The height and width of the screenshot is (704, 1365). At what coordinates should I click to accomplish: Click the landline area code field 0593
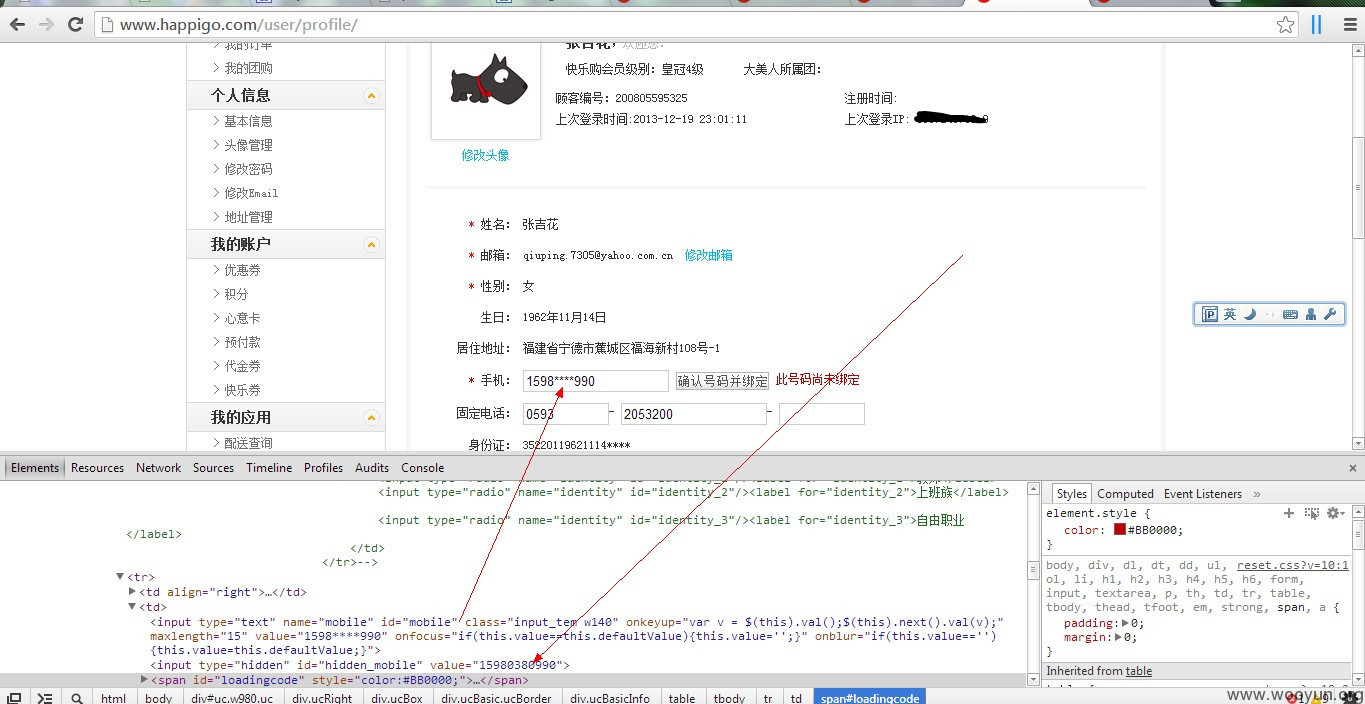(565, 414)
